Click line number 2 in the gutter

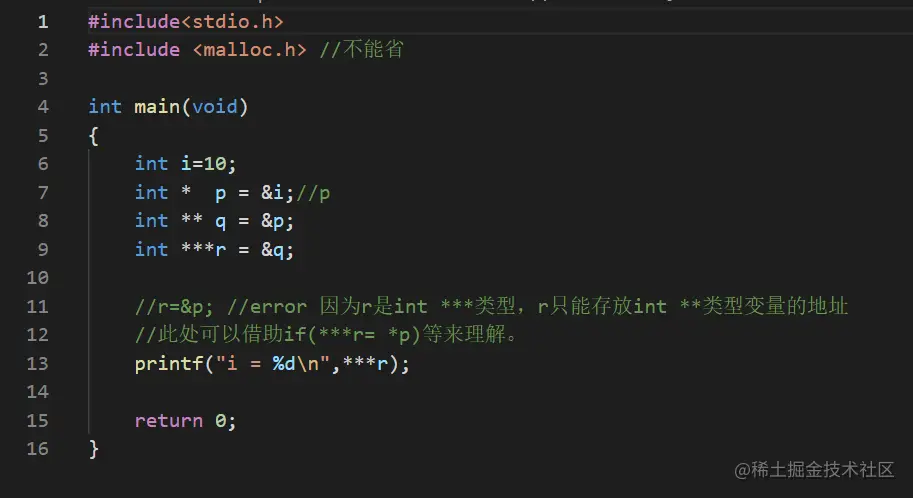[43, 50]
